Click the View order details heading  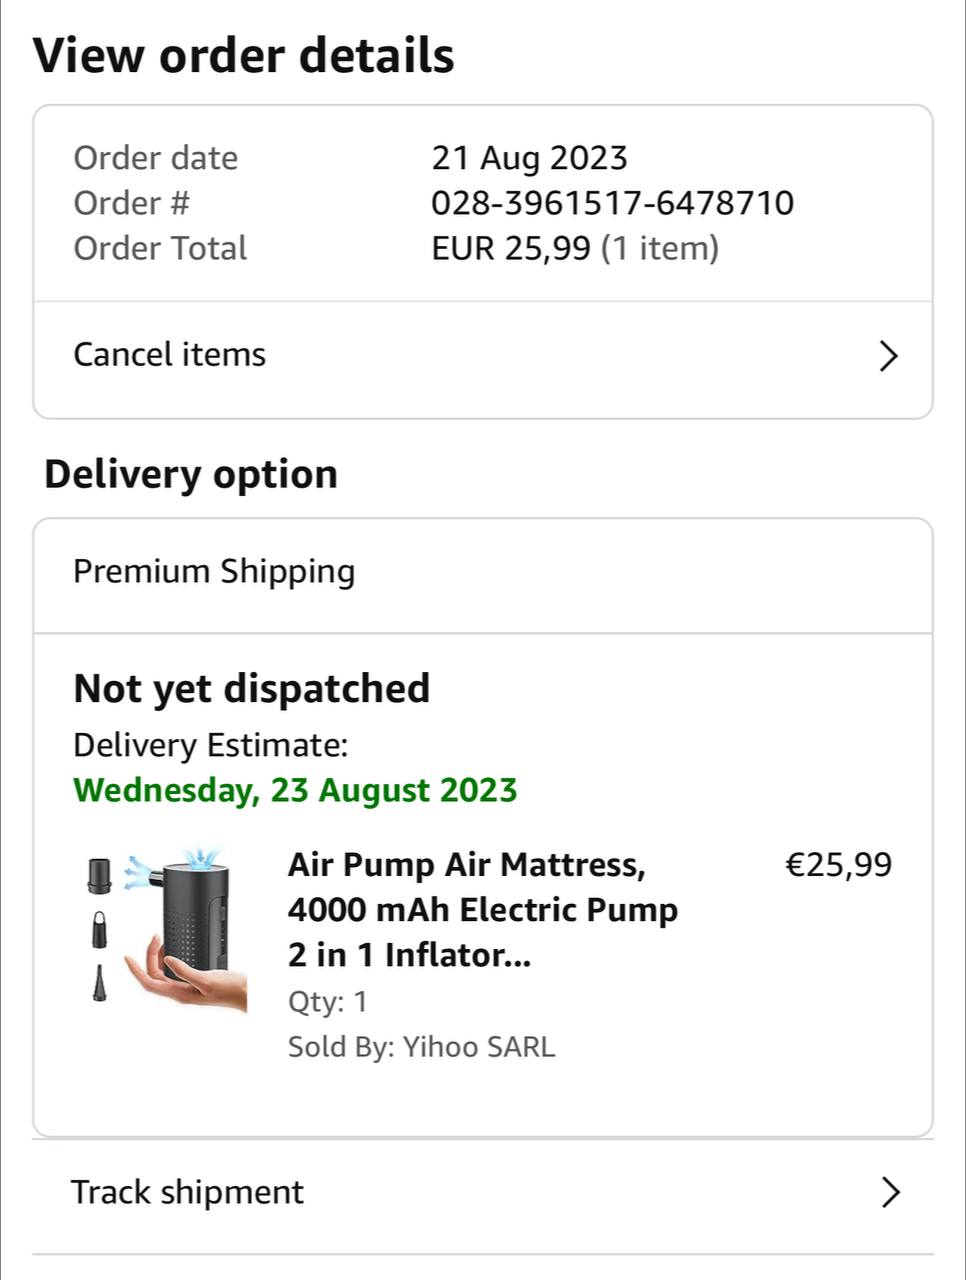point(244,55)
